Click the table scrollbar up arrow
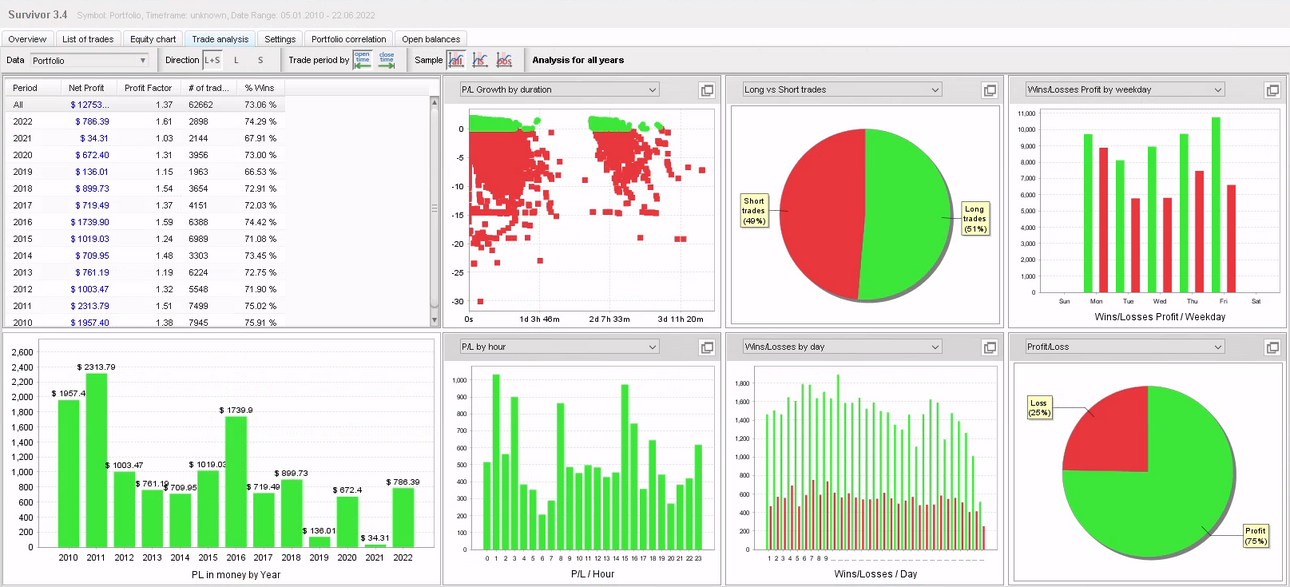This screenshot has height=587, width=1290. [434, 102]
